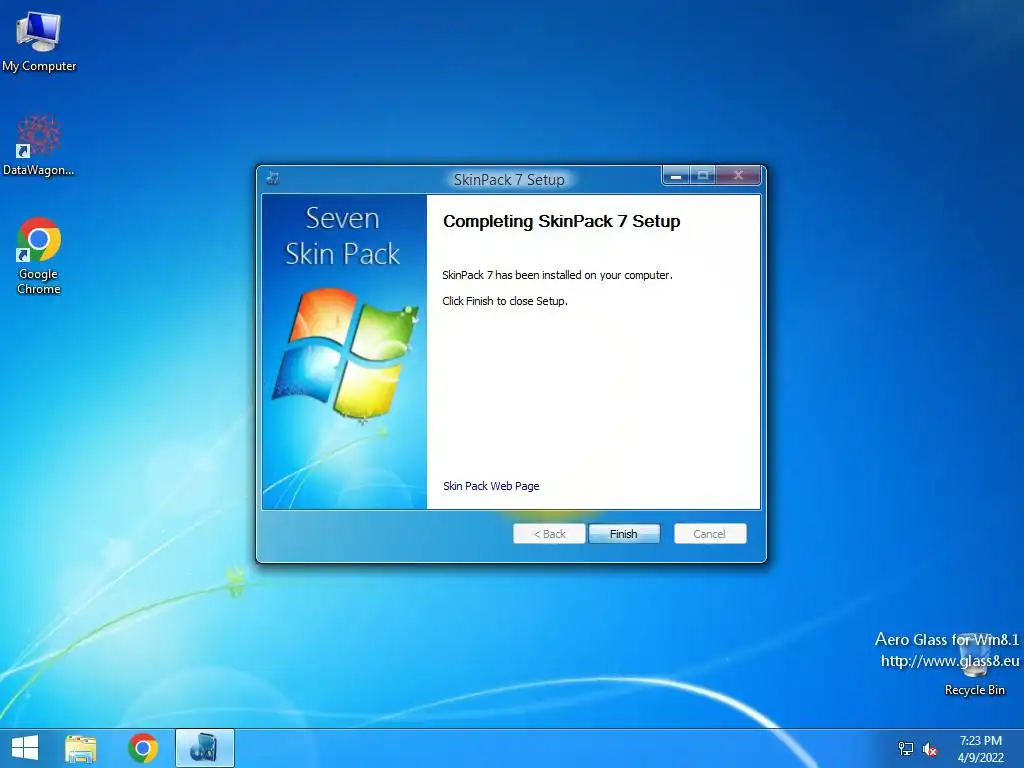
Task: Select the DataWagon desktop shortcut
Action: pos(39,145)
